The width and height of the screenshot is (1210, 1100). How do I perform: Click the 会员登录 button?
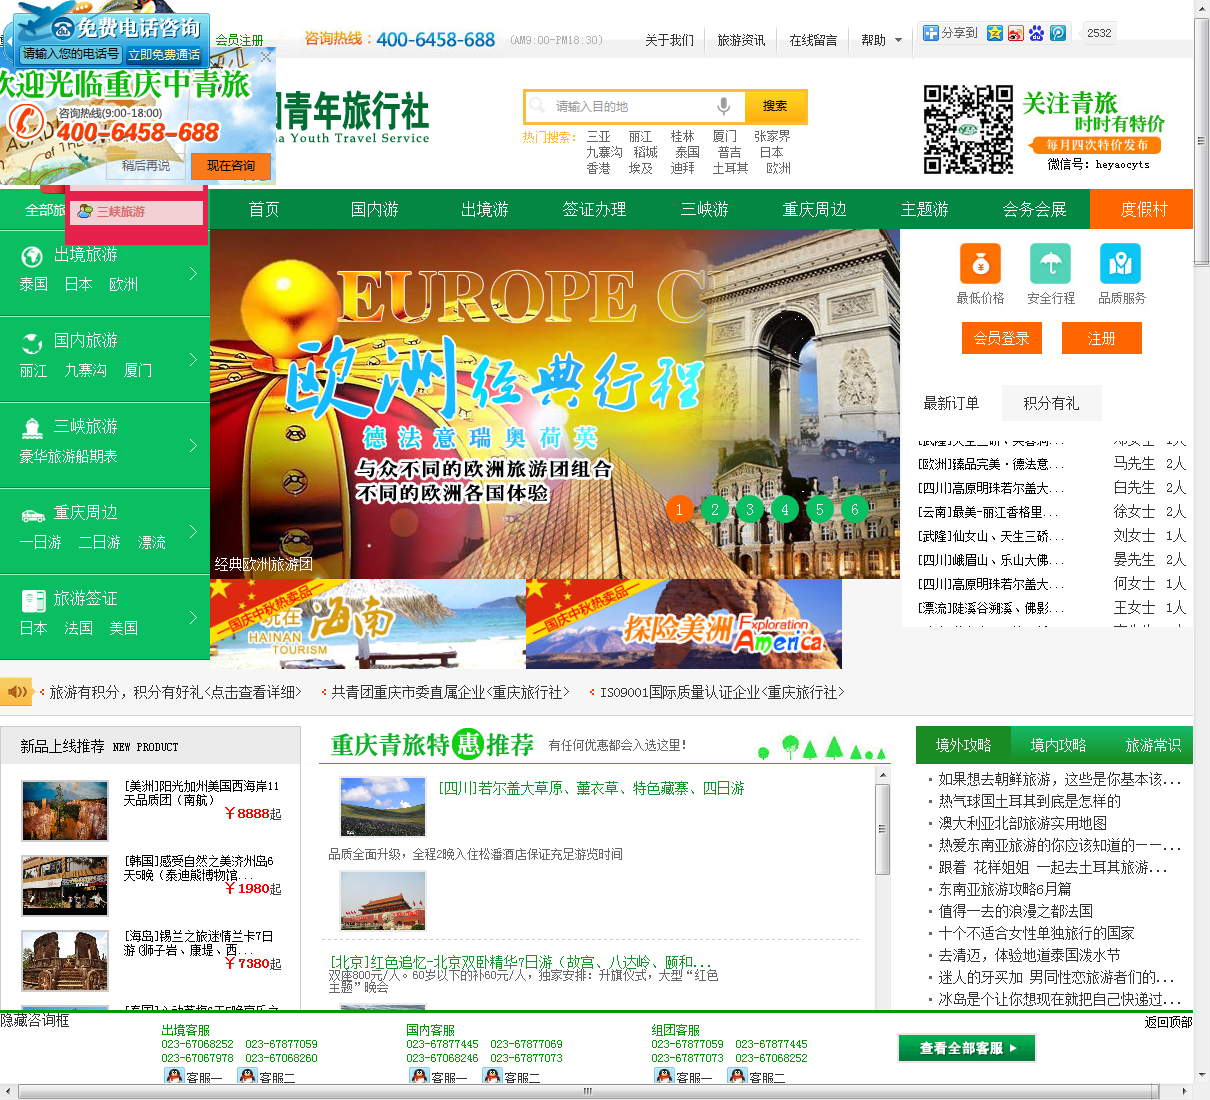point(1001,338)
